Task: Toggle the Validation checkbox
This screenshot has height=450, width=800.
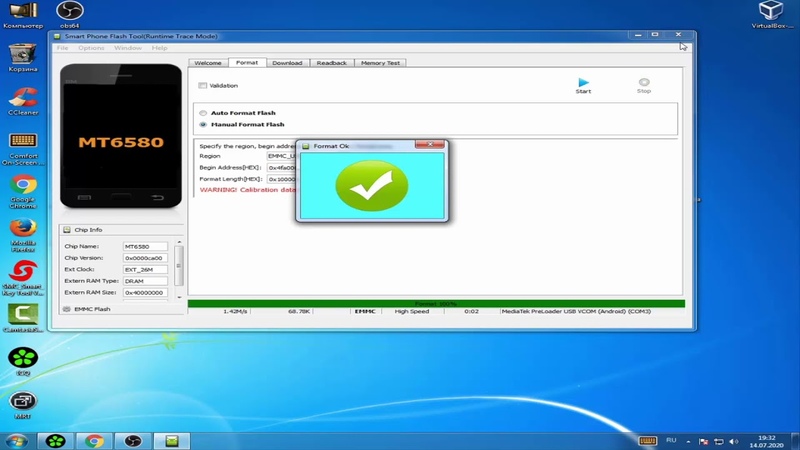Action: point(203,86)
